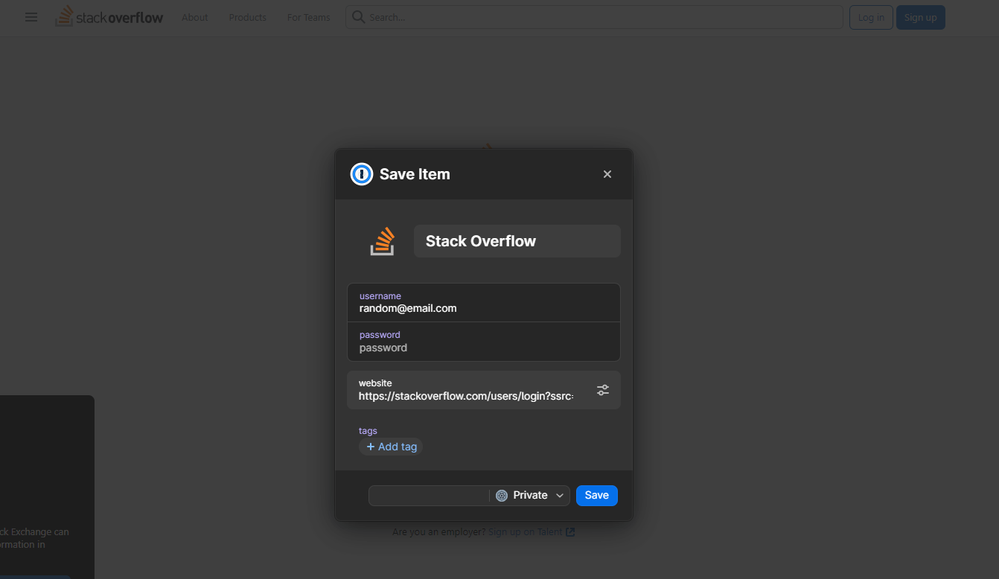The height and width of the screenshot is (579, 999).
Task: Open the Products menu item
Action: pos(247,17)
